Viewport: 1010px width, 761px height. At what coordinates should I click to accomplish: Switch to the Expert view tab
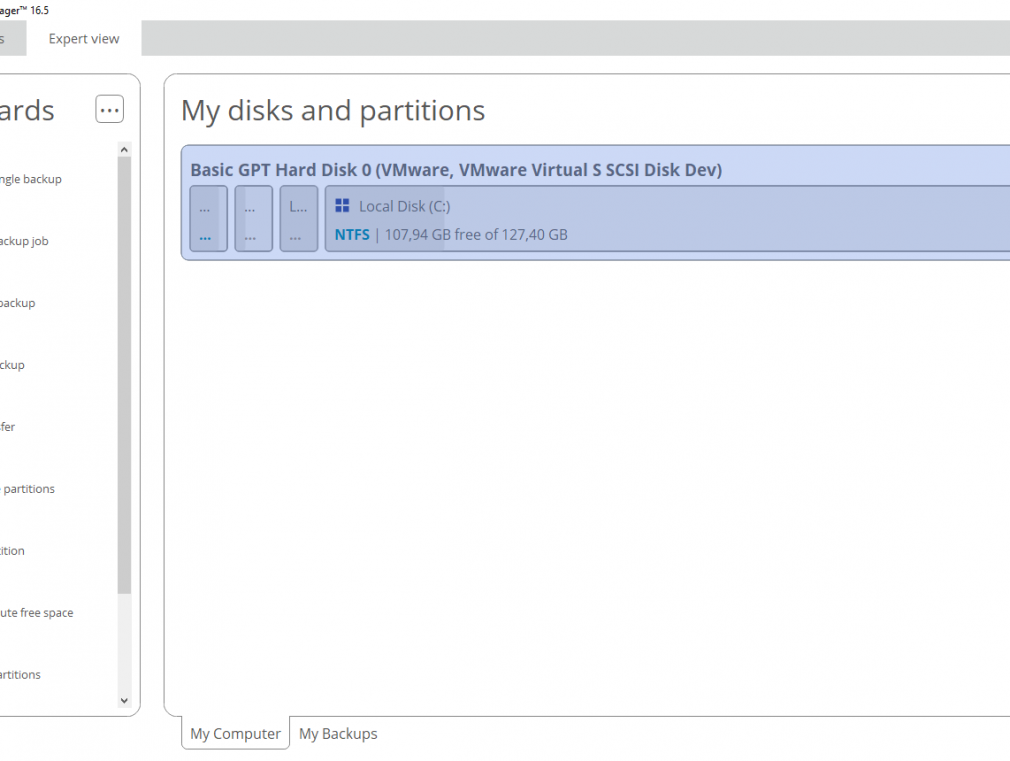84,39
